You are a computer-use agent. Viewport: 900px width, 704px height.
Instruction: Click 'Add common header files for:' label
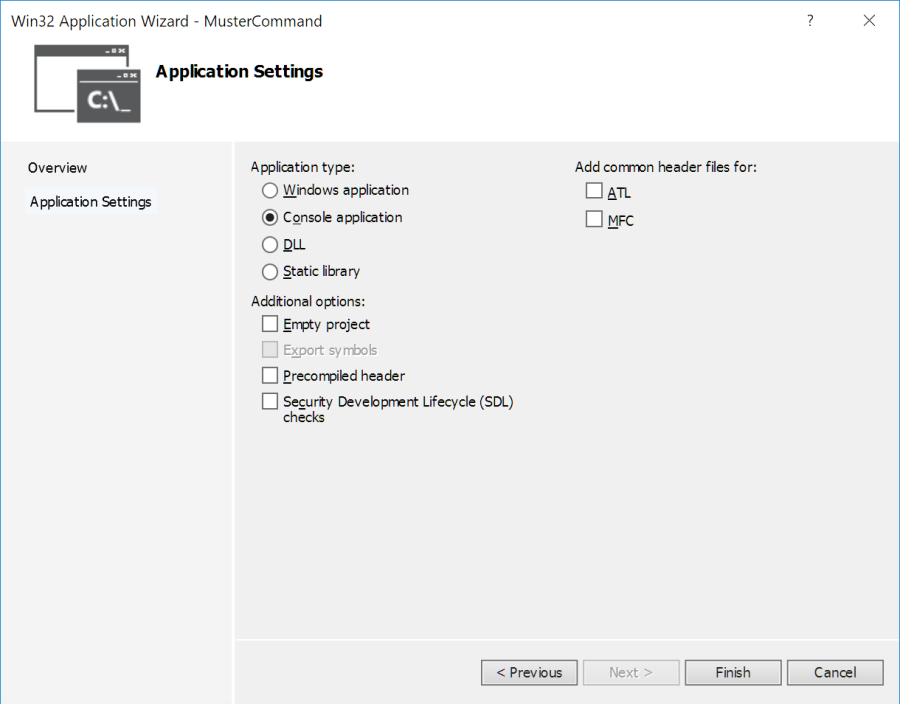click(666, 167)
